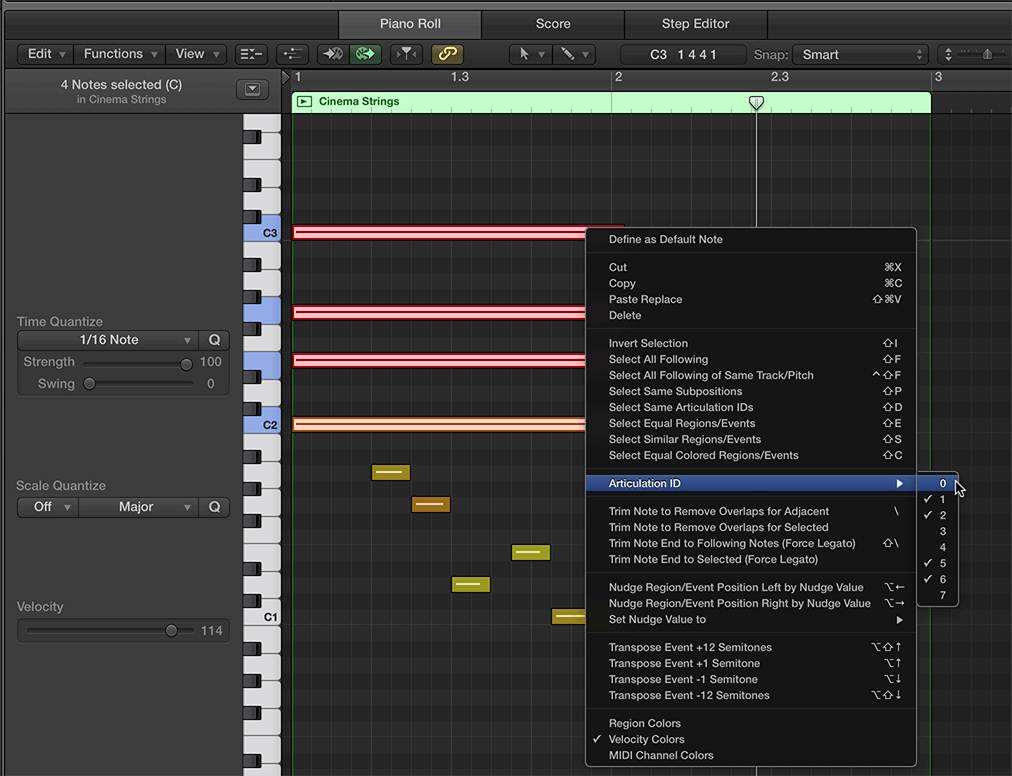Toggle checked Articulation ID 6

[x=938, y=579]
